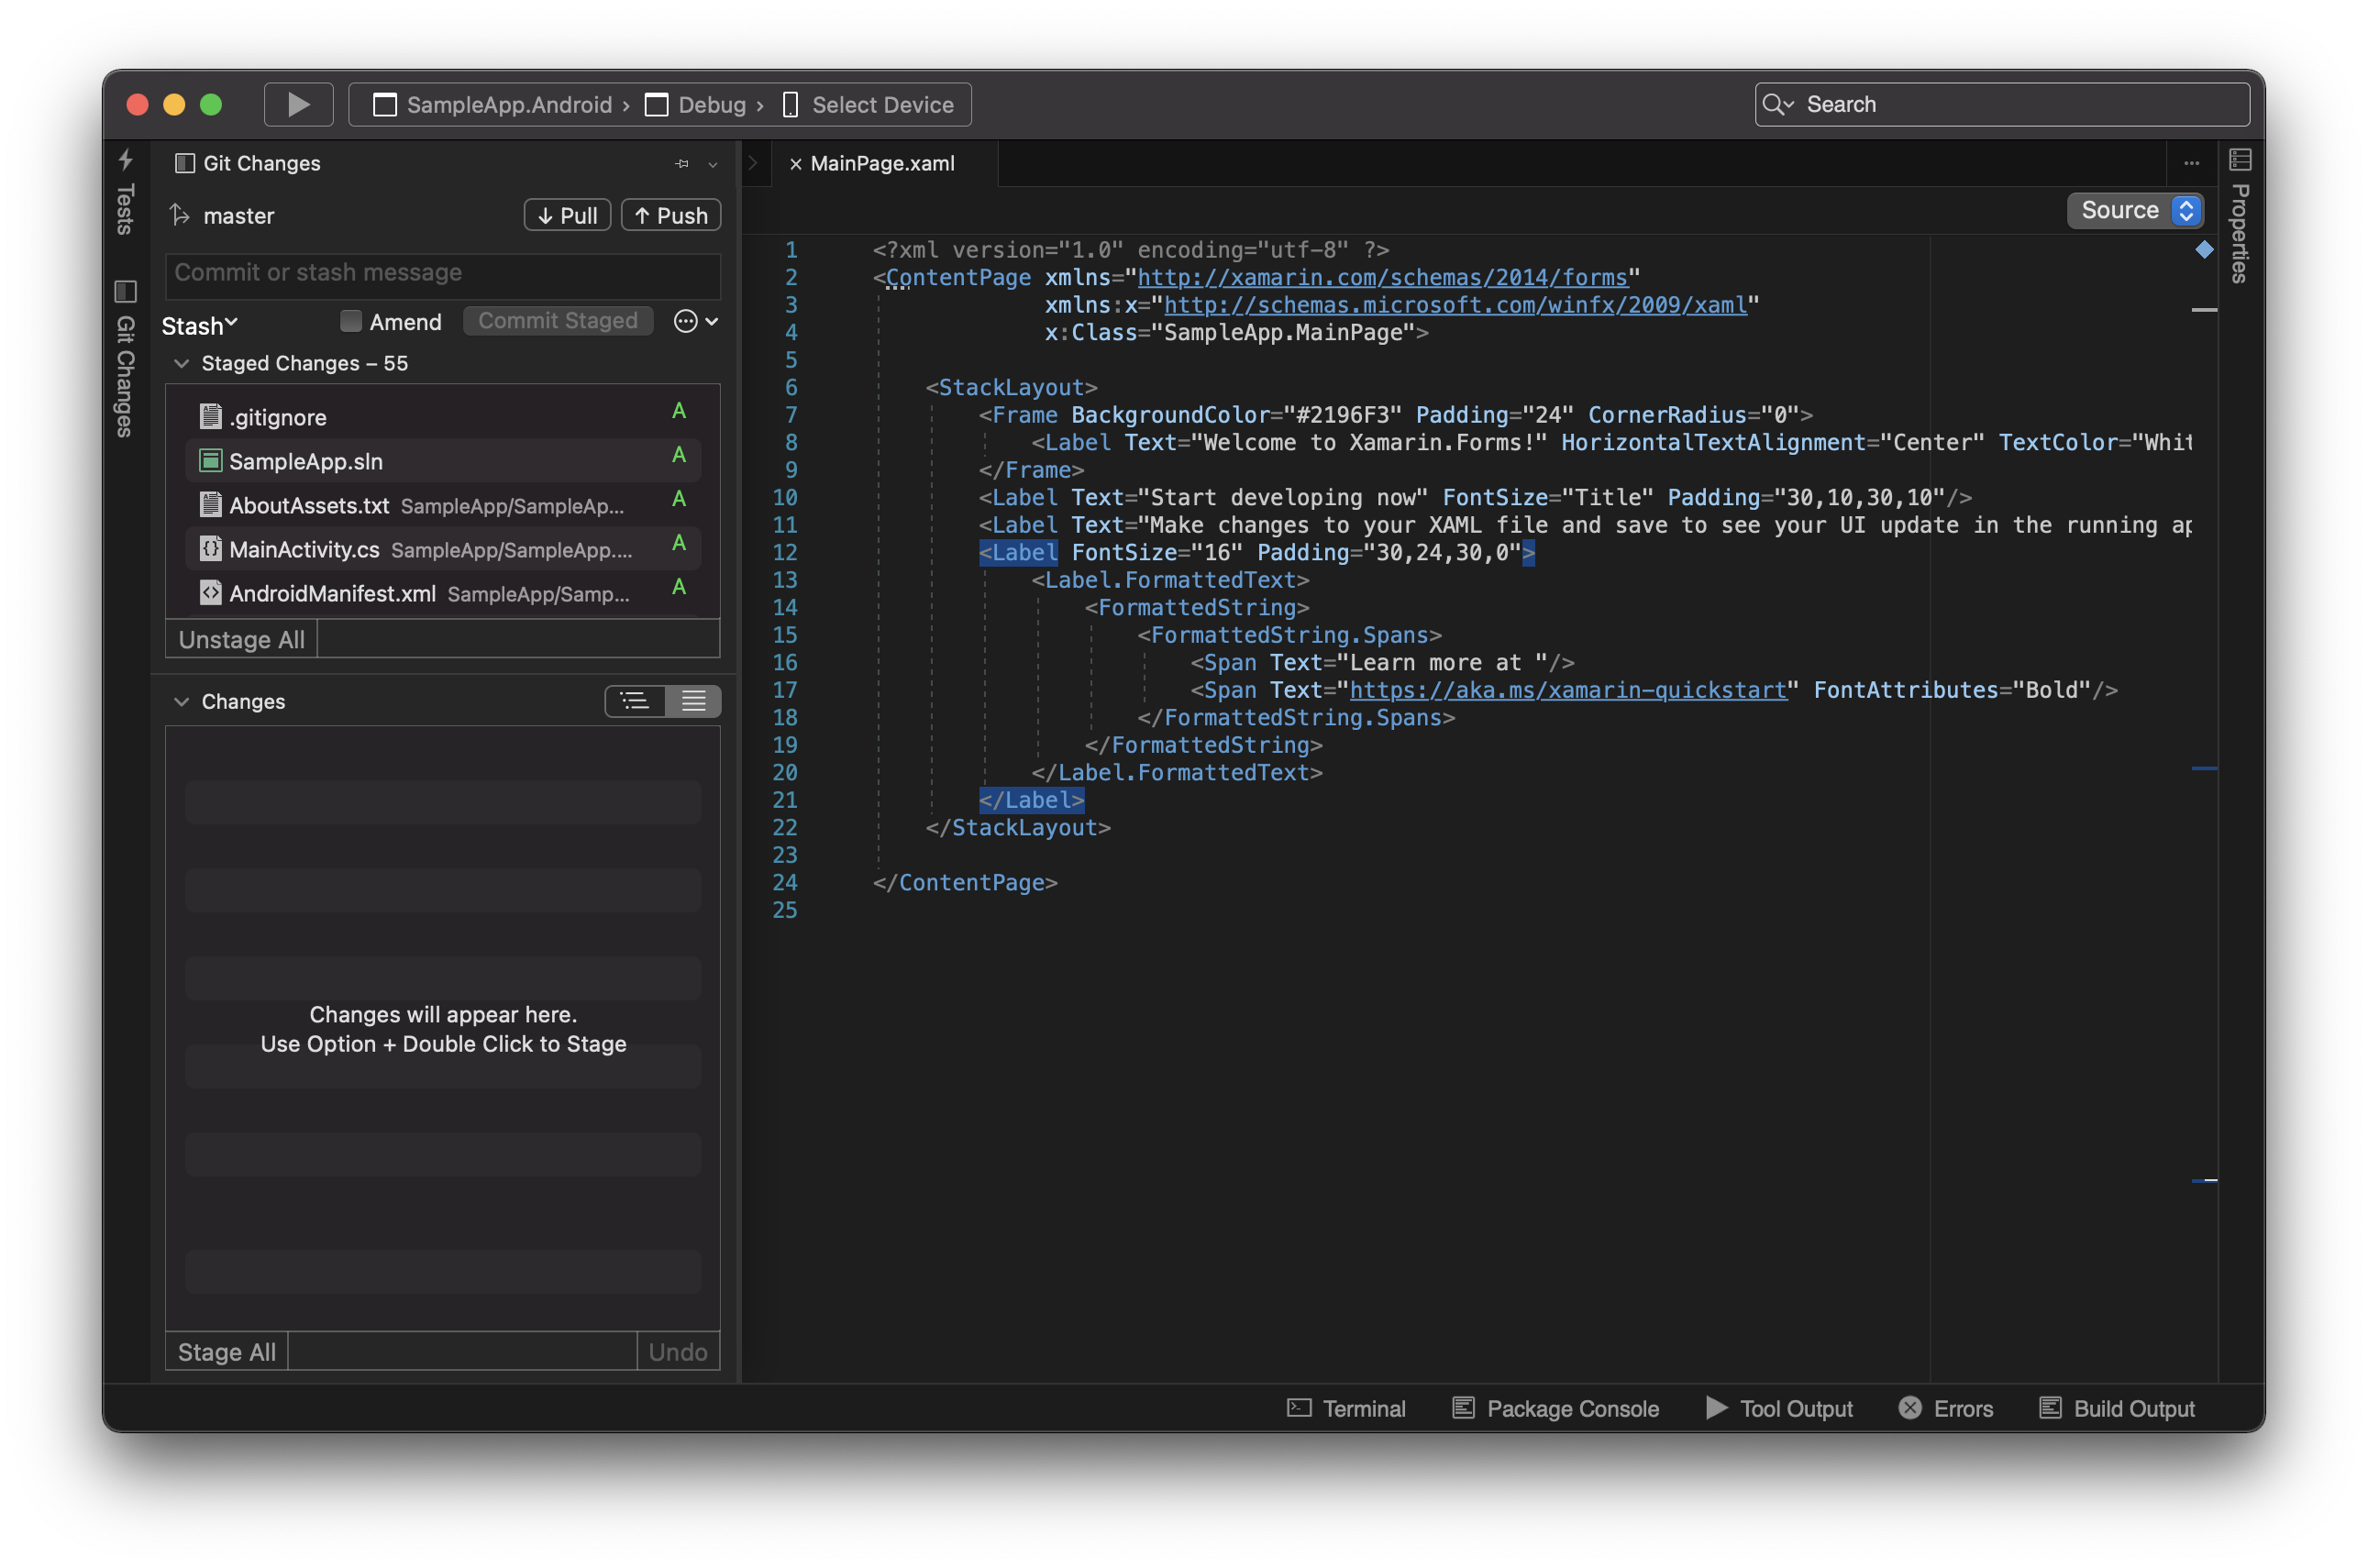Open the Package Console pad
The height and width of the screenshot is (1568, 2368).
click(x=1555, y=1408)
